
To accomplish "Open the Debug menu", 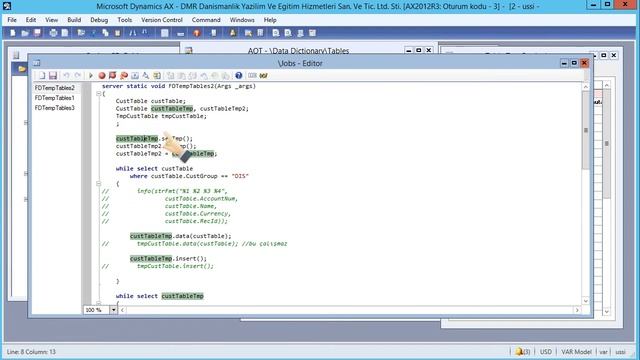I will [x=99, y=20].
